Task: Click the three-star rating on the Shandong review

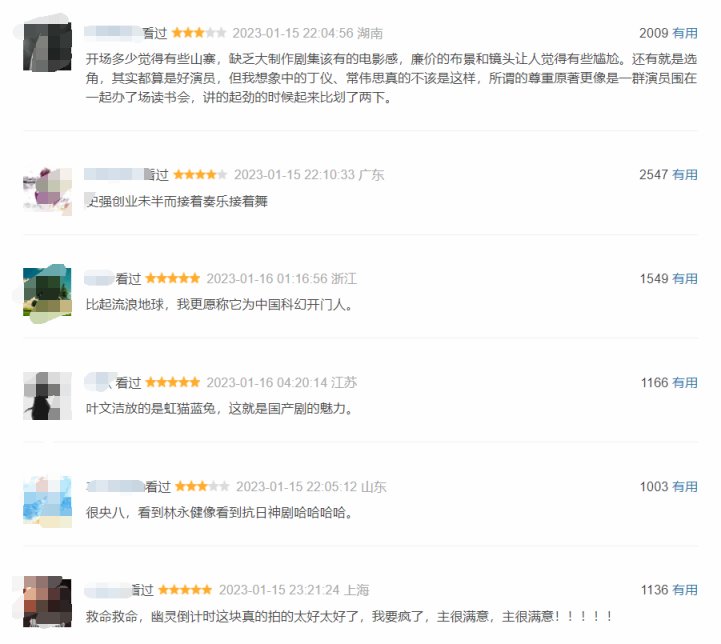Action: point(202,486)
